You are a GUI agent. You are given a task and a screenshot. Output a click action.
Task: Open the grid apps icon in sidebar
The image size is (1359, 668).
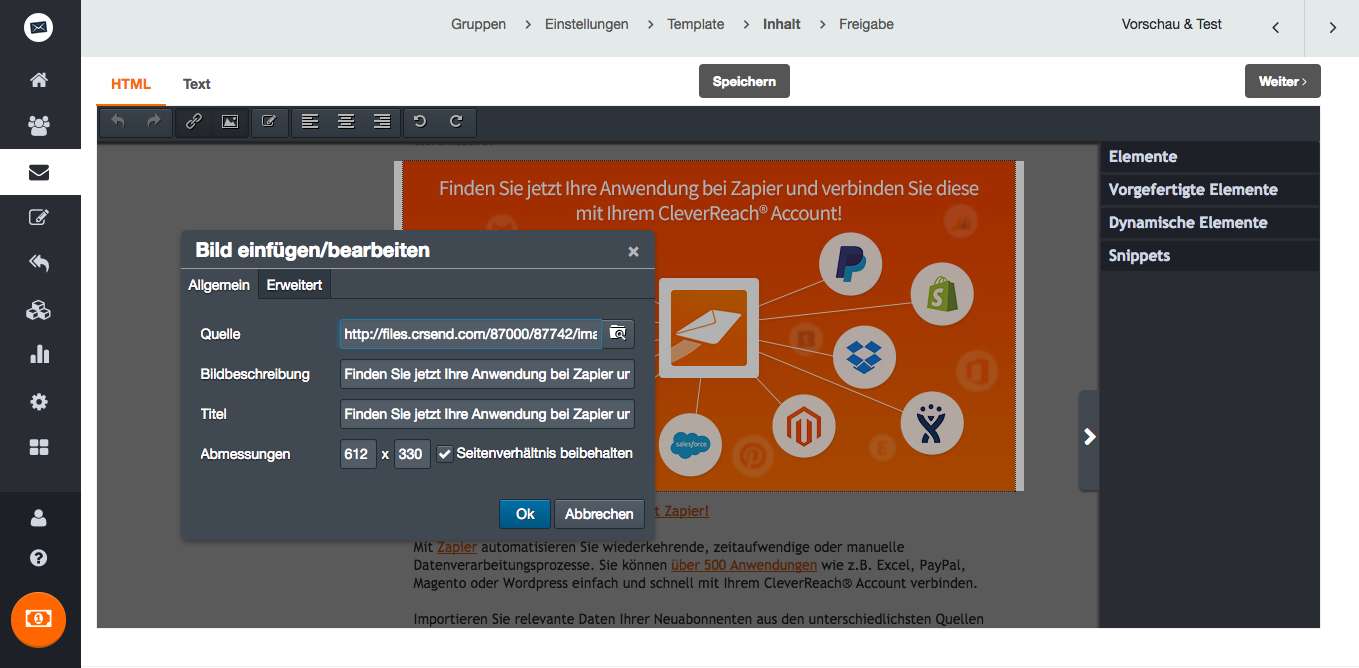[39, 447]
